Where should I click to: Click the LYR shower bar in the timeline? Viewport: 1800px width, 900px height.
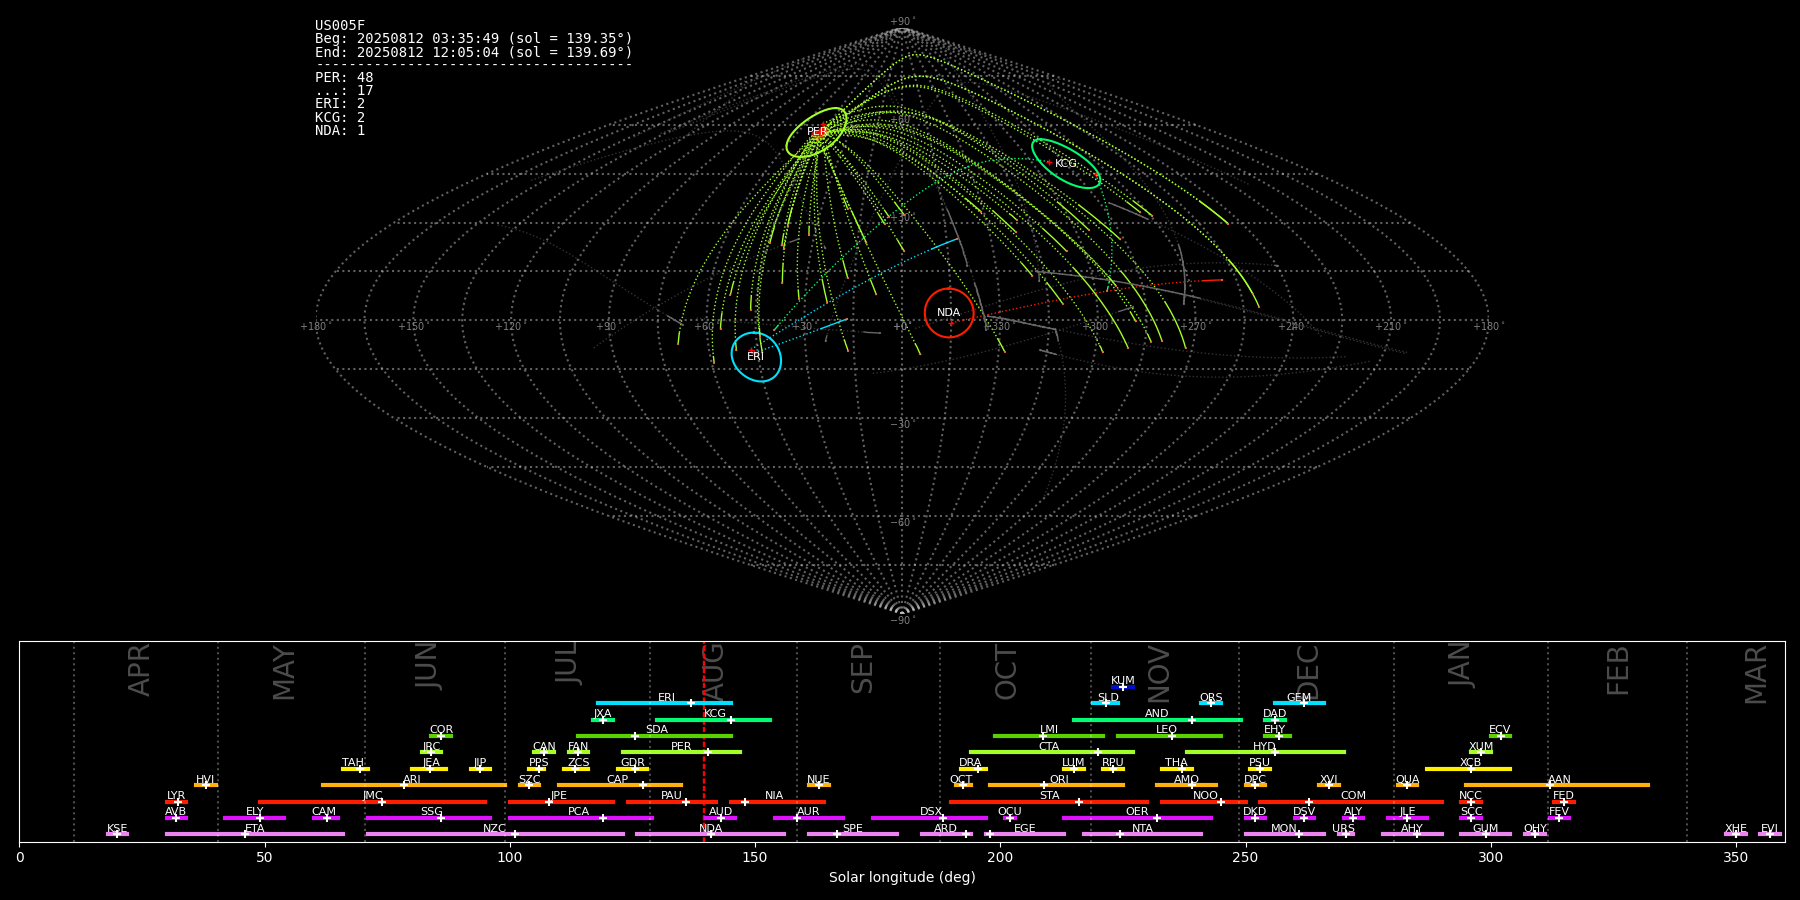tap(176, 802)
